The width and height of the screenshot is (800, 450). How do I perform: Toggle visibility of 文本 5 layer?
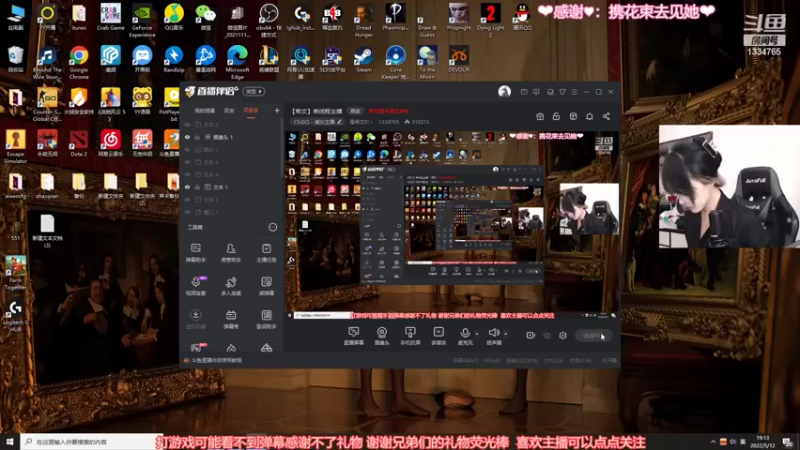(187, 124)
